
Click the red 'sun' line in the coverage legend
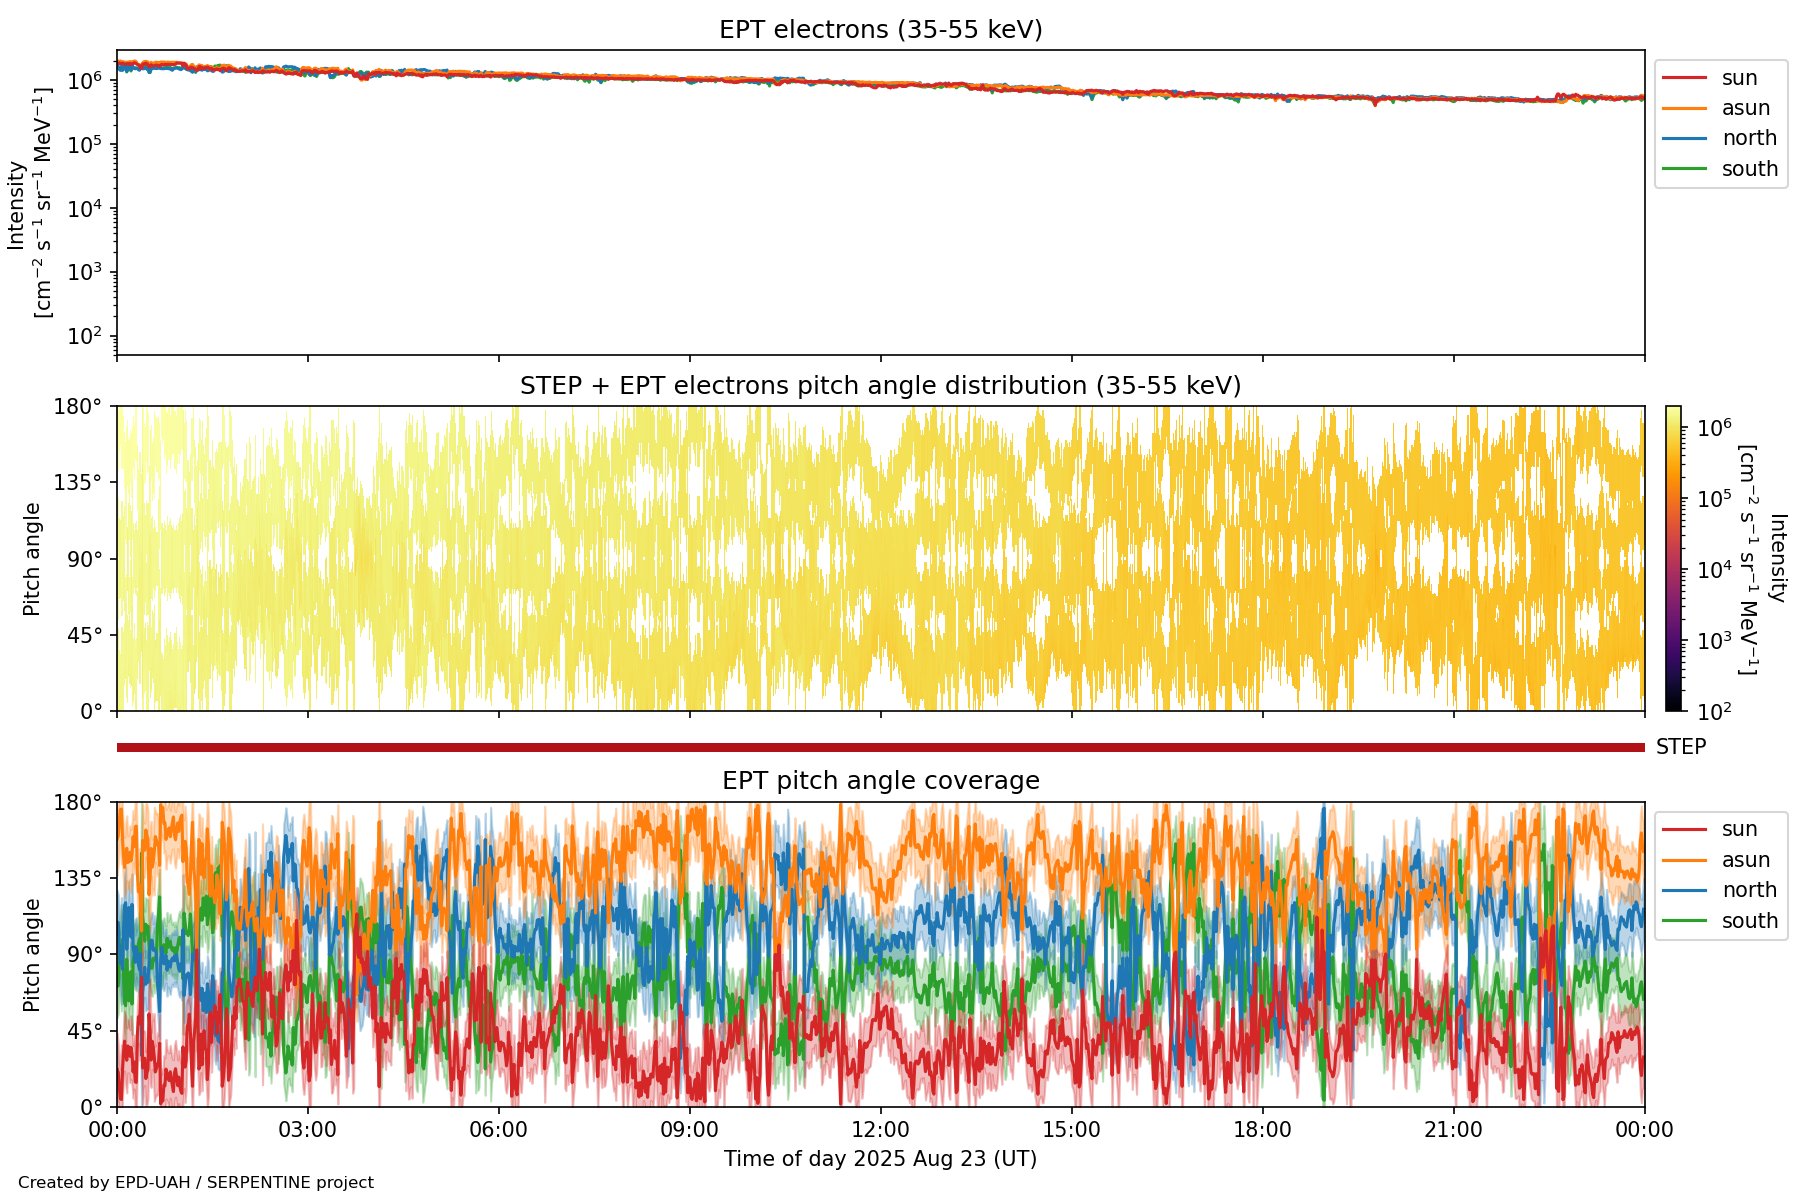pyautogui.click(x=1684, y=829)
